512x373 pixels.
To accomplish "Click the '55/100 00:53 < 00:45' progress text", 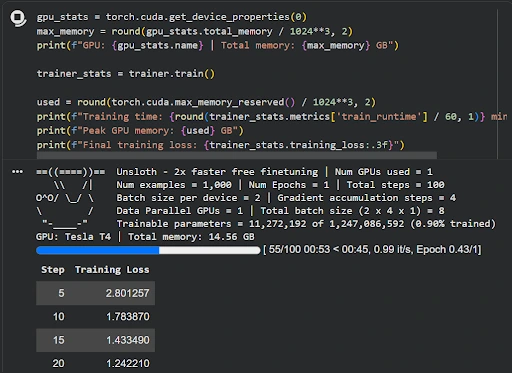I will pos(372,250).
